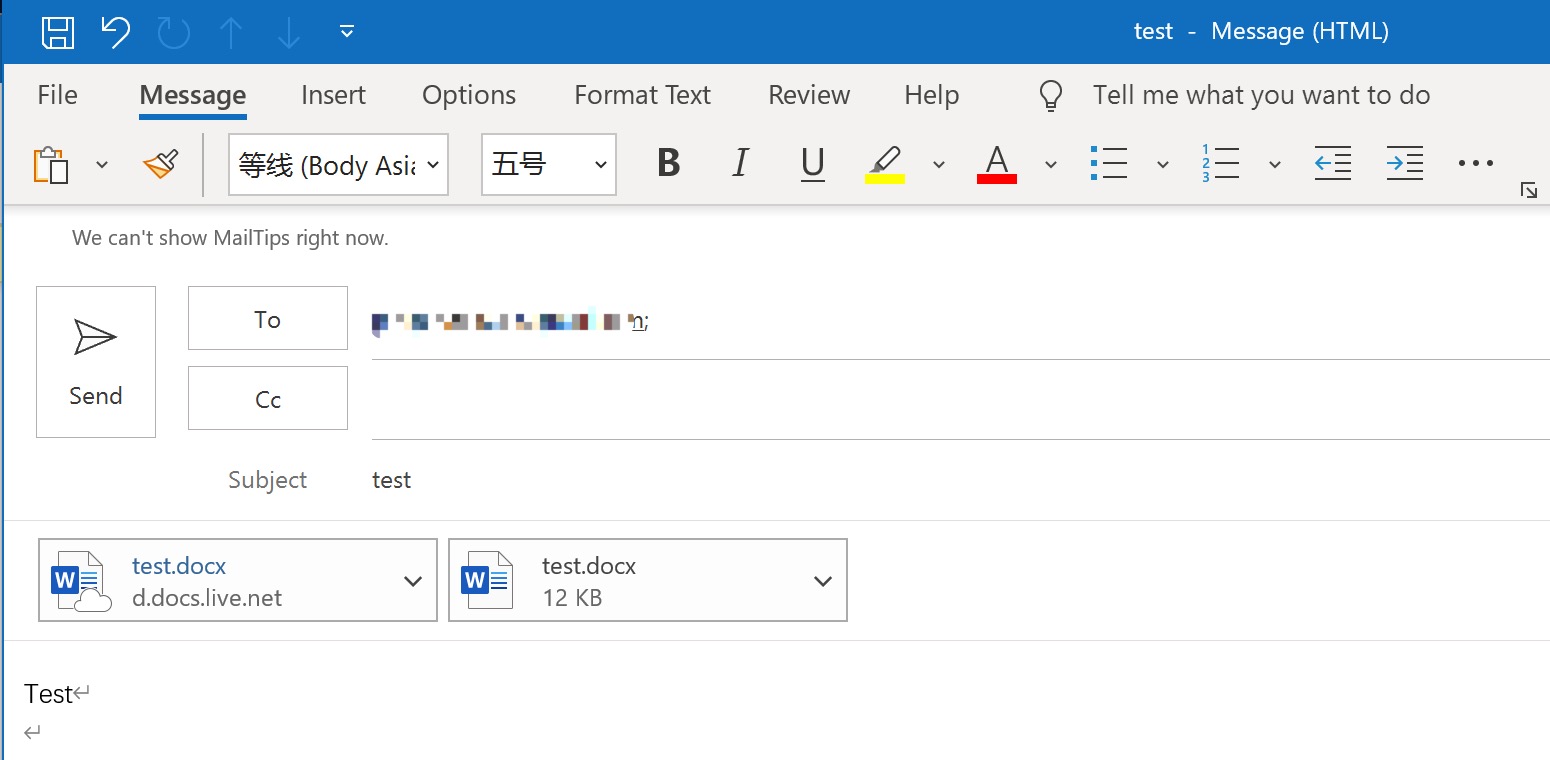Show more ribbon commands ellipsis
This screenshot has width=1550, height=760.
point(1476,163)
